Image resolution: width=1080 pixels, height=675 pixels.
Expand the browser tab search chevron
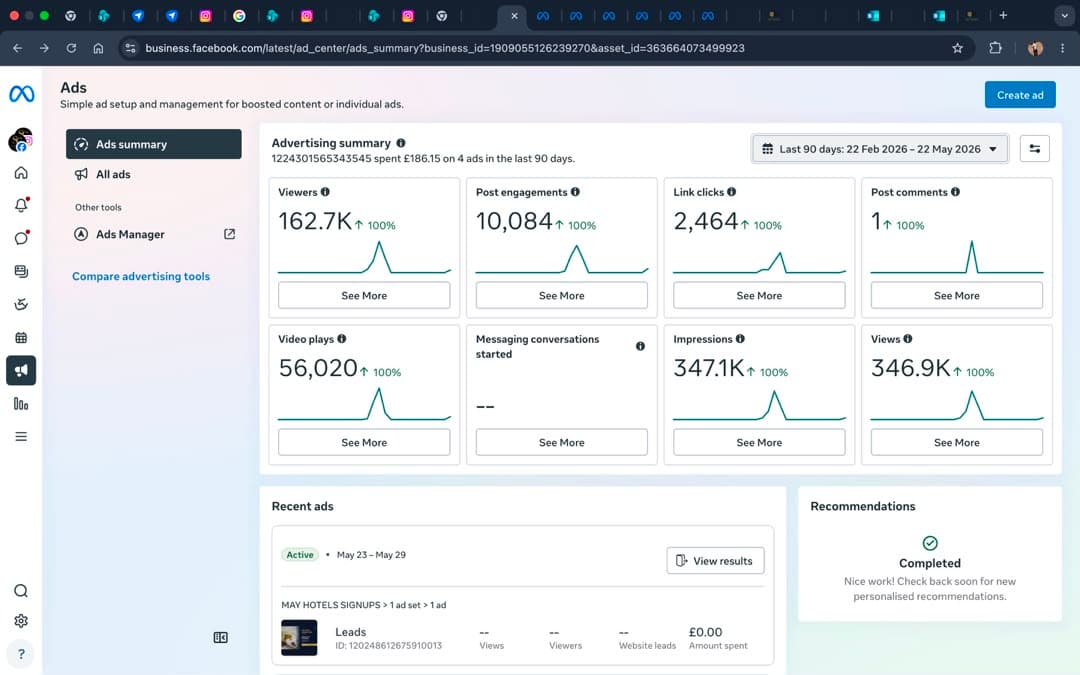(x=1064, y=15)
